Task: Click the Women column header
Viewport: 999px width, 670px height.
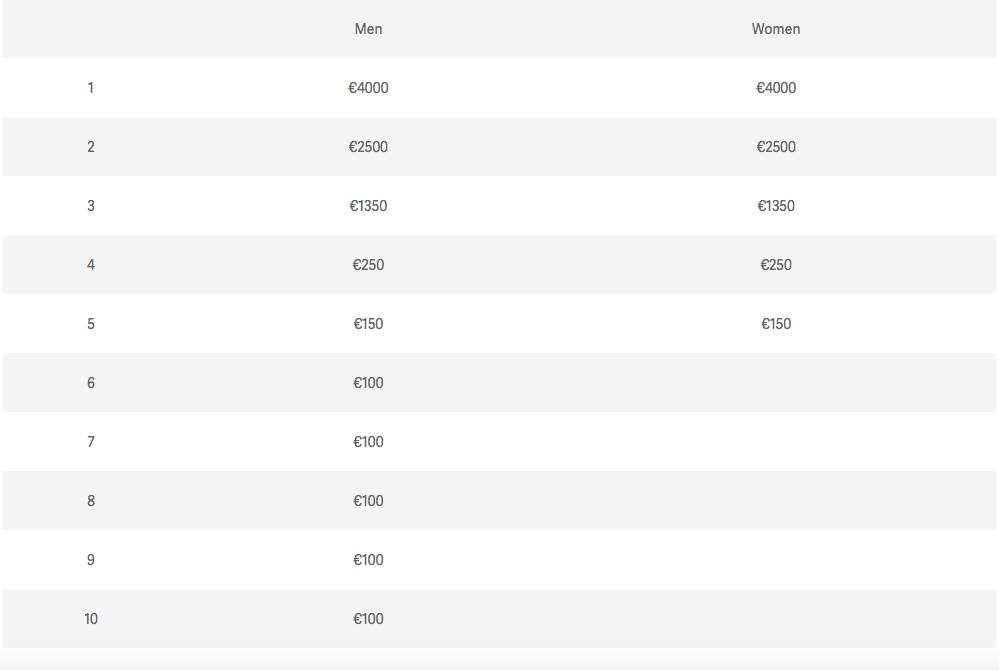Action: 776,29
